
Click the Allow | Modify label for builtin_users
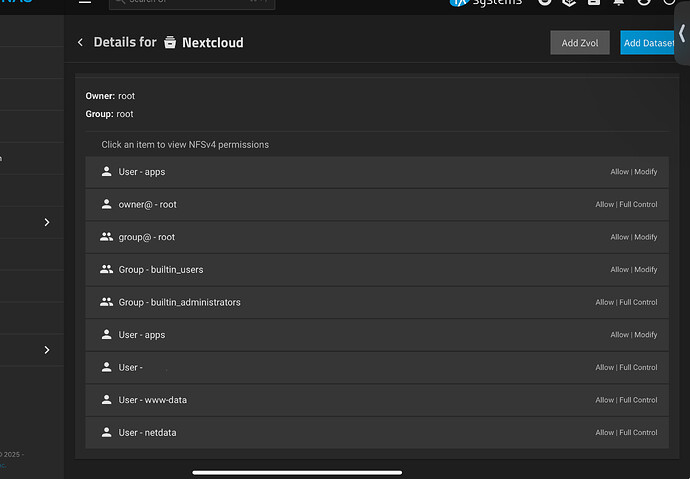[634, 270]
